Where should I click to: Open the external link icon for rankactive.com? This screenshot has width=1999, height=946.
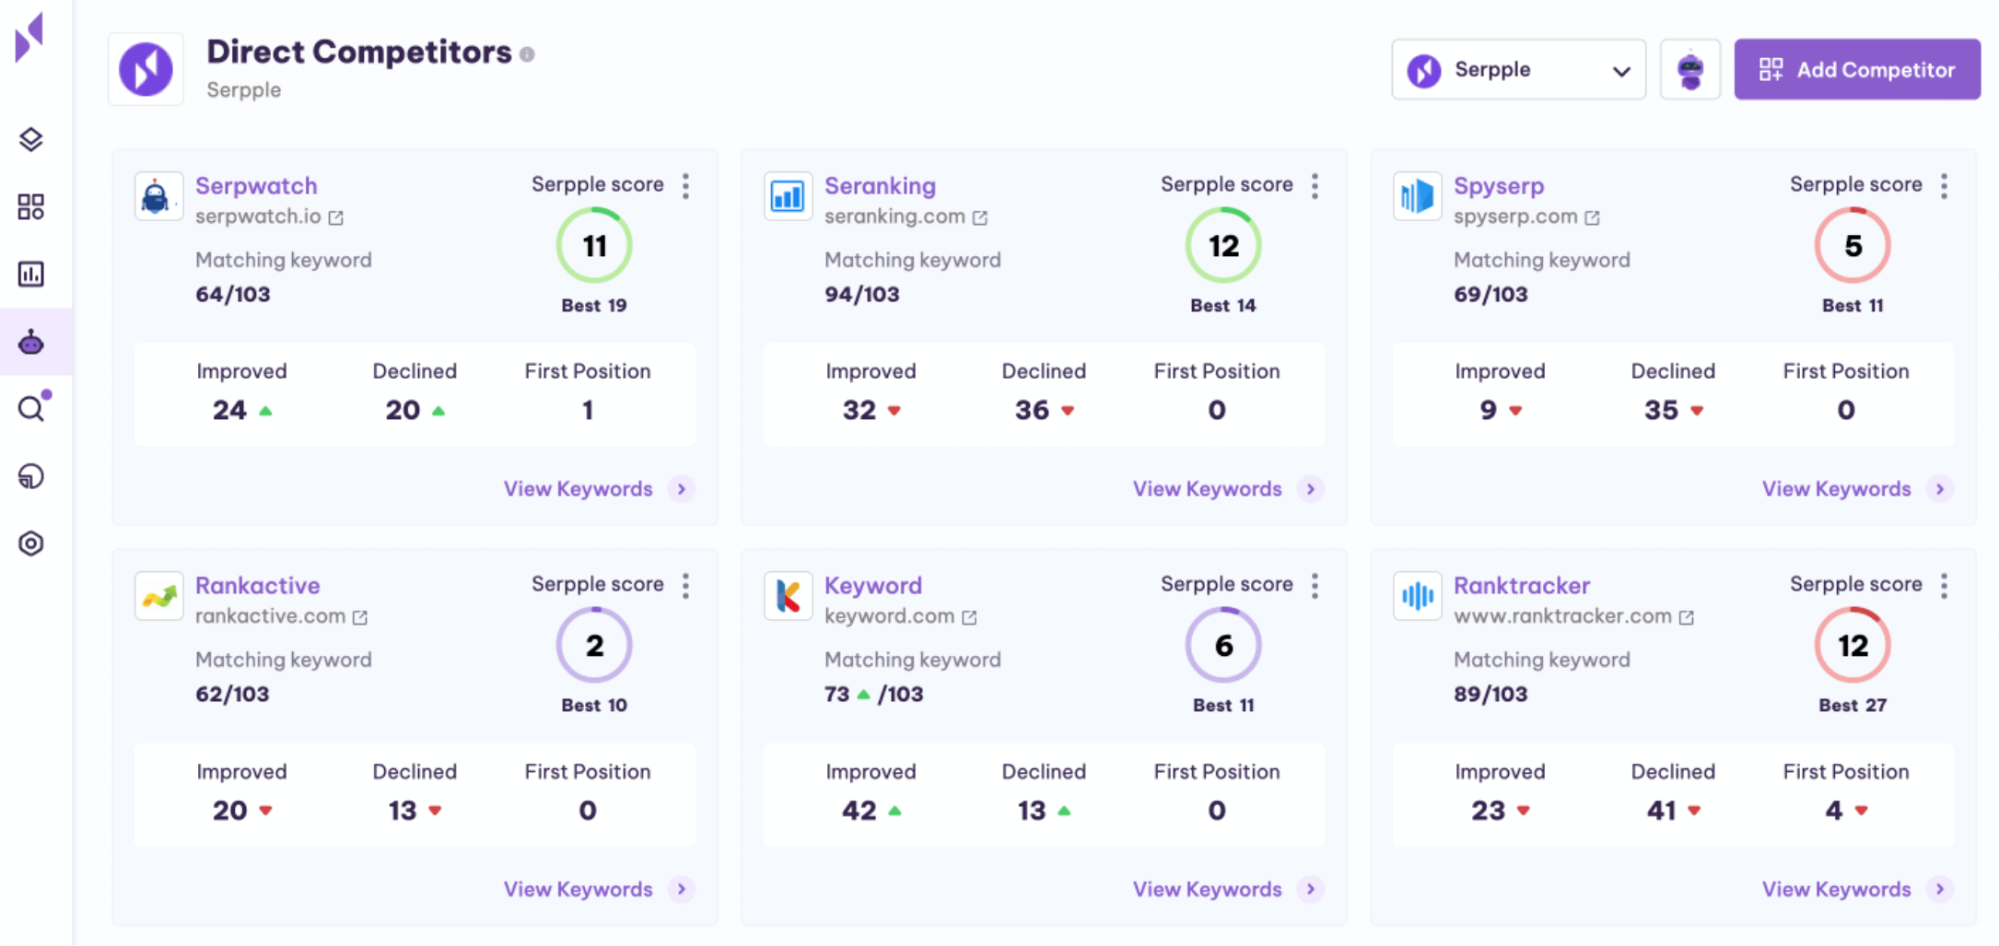coord(360,617)
